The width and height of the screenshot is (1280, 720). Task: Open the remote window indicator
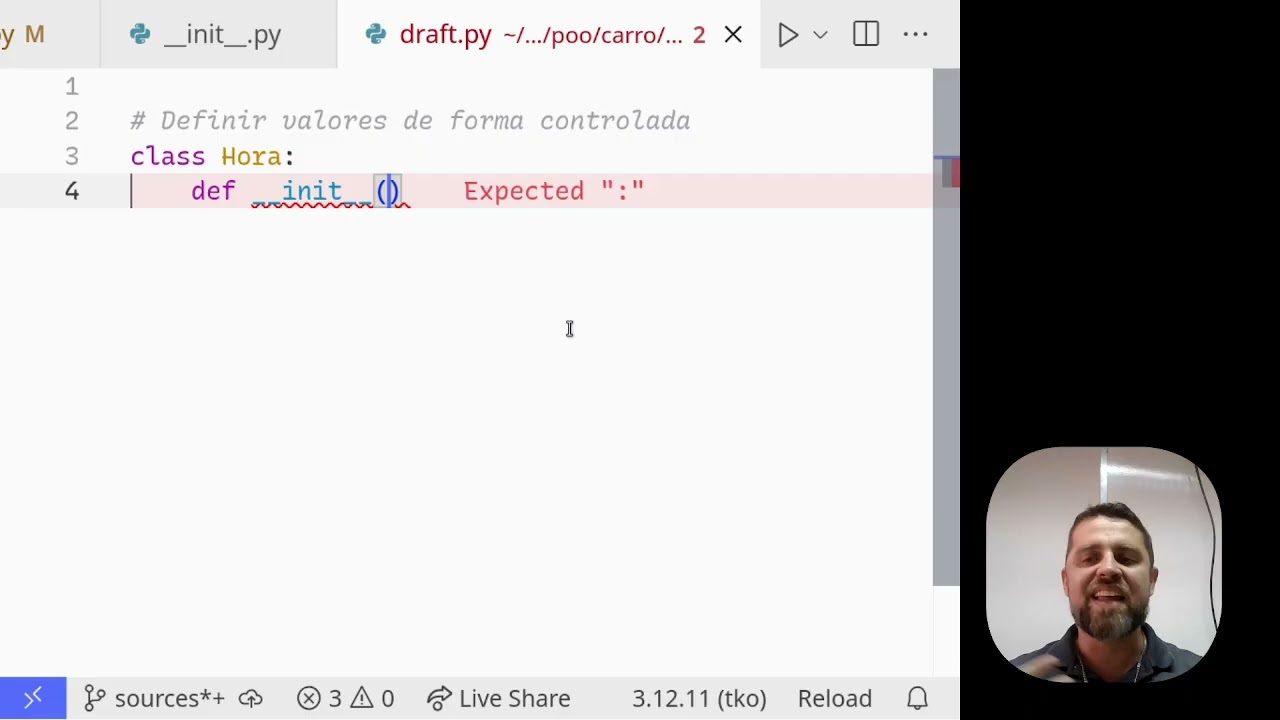[33, 698]
